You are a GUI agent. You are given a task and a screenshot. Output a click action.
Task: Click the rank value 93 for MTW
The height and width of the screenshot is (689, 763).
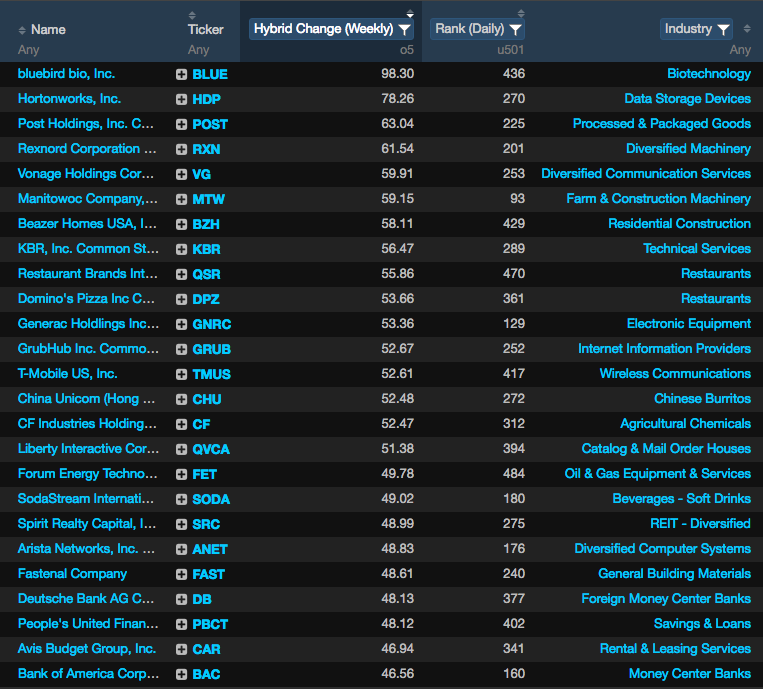(517, 199)
